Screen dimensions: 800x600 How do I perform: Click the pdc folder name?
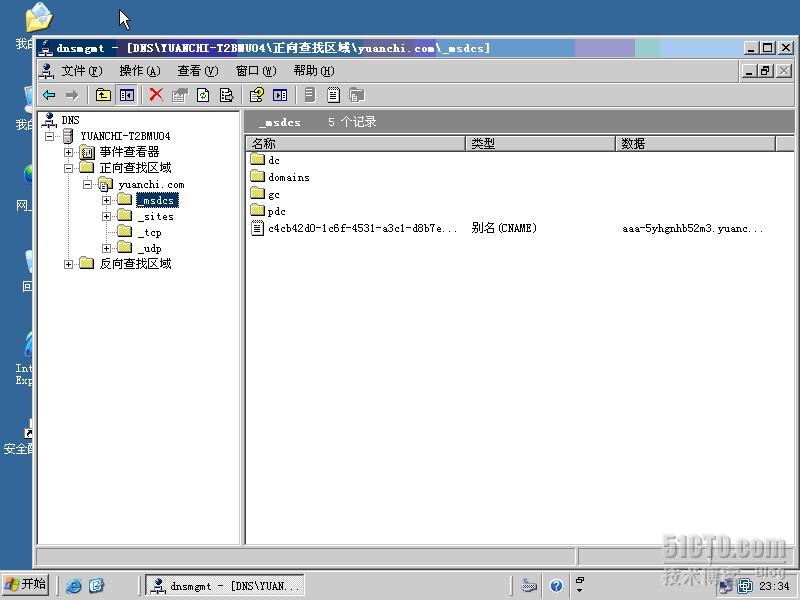pyautogui.click(x=277, y=211)
